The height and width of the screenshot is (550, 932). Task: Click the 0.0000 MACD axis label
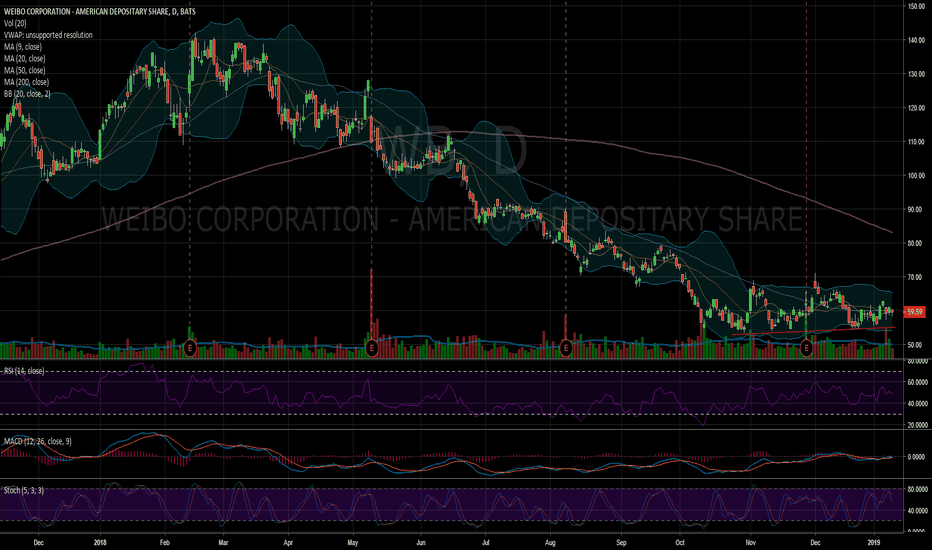[918, 457]
